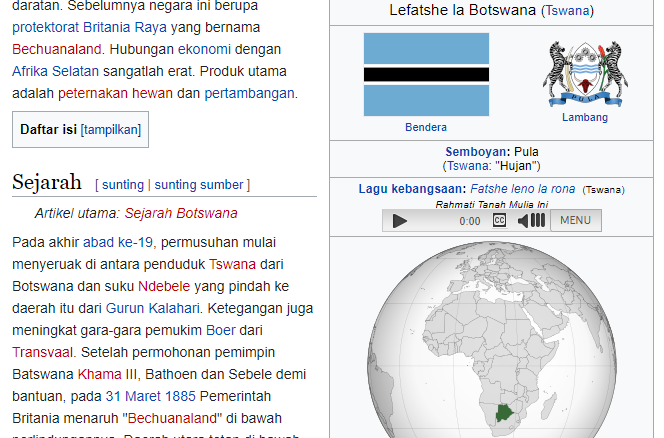
Task: Open the abad ke-19 link
Action: [118, 242]
